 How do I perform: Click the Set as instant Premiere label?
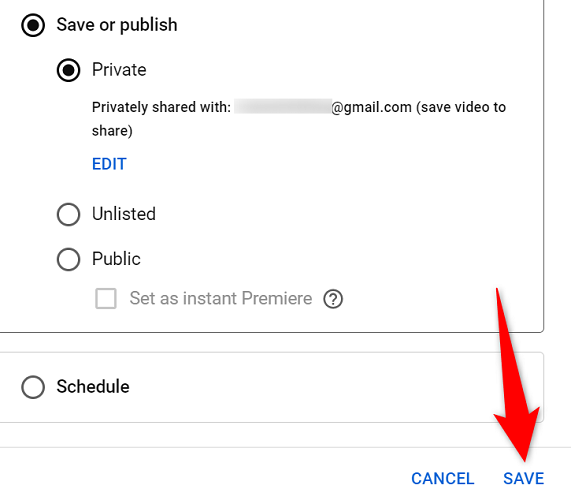click(221, 298)
